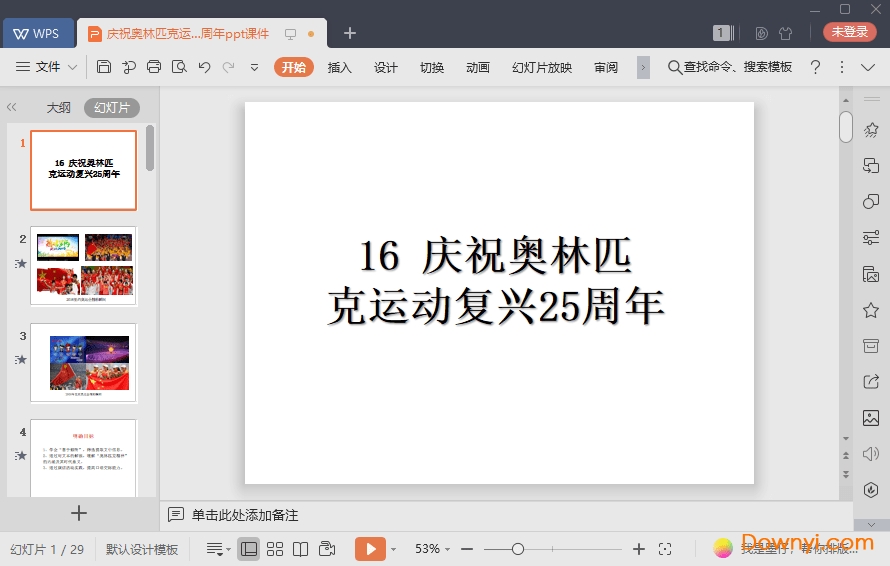Click the Print icon
Screen dimensions: 890x566
coord(154,67)
